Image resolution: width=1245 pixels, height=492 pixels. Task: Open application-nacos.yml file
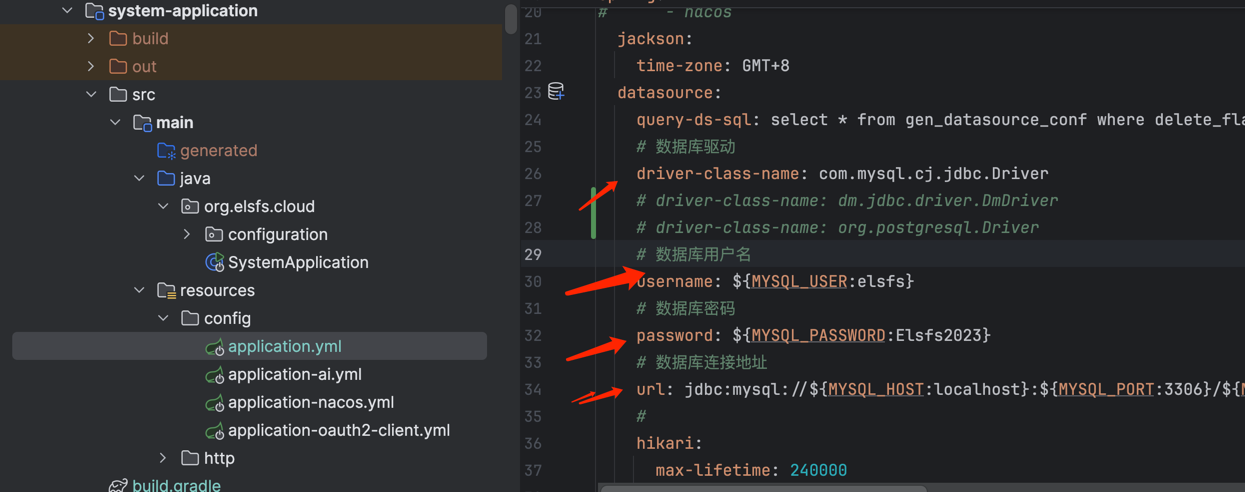coord(310,403)
